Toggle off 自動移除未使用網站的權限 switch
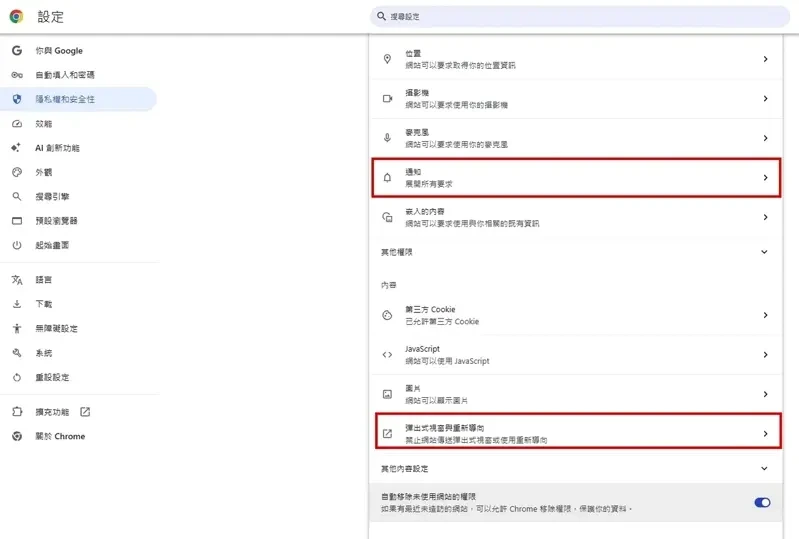Viewport: 799px width, 539px height. pyautogui.click(x=762, y=502)
